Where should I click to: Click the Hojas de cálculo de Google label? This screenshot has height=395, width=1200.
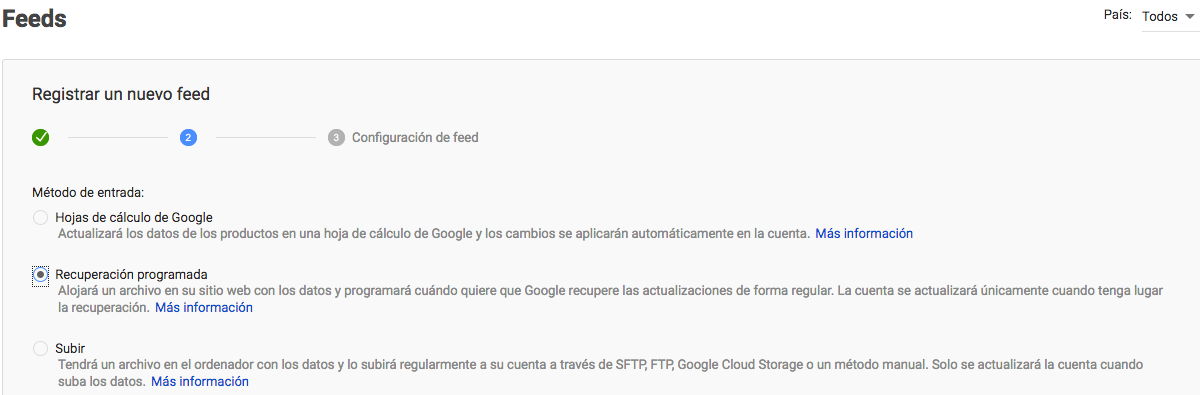tap(134, 217)
